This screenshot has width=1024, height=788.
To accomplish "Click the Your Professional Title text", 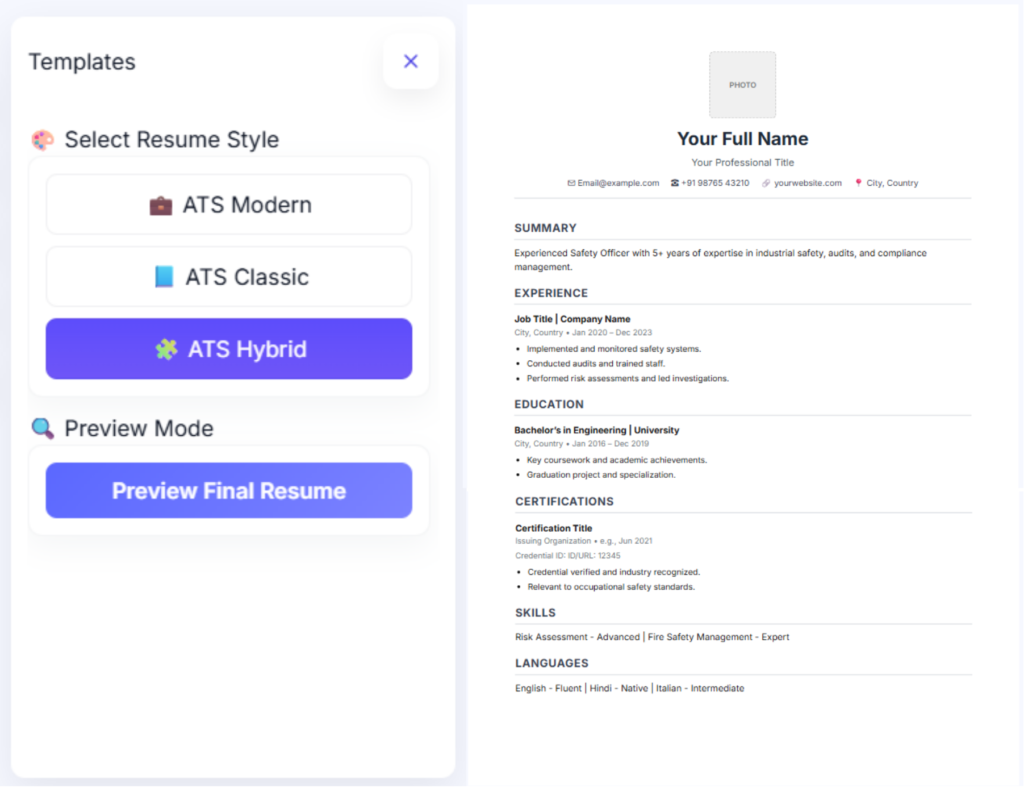I will (742, 162).
